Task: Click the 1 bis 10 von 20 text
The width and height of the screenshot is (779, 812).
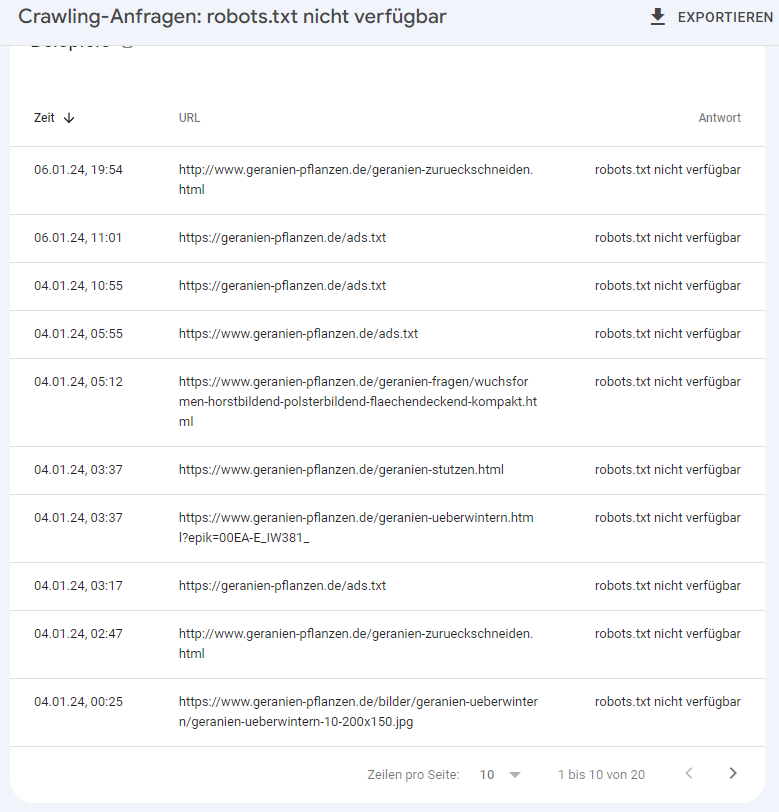Action: [x=601, y=774]
